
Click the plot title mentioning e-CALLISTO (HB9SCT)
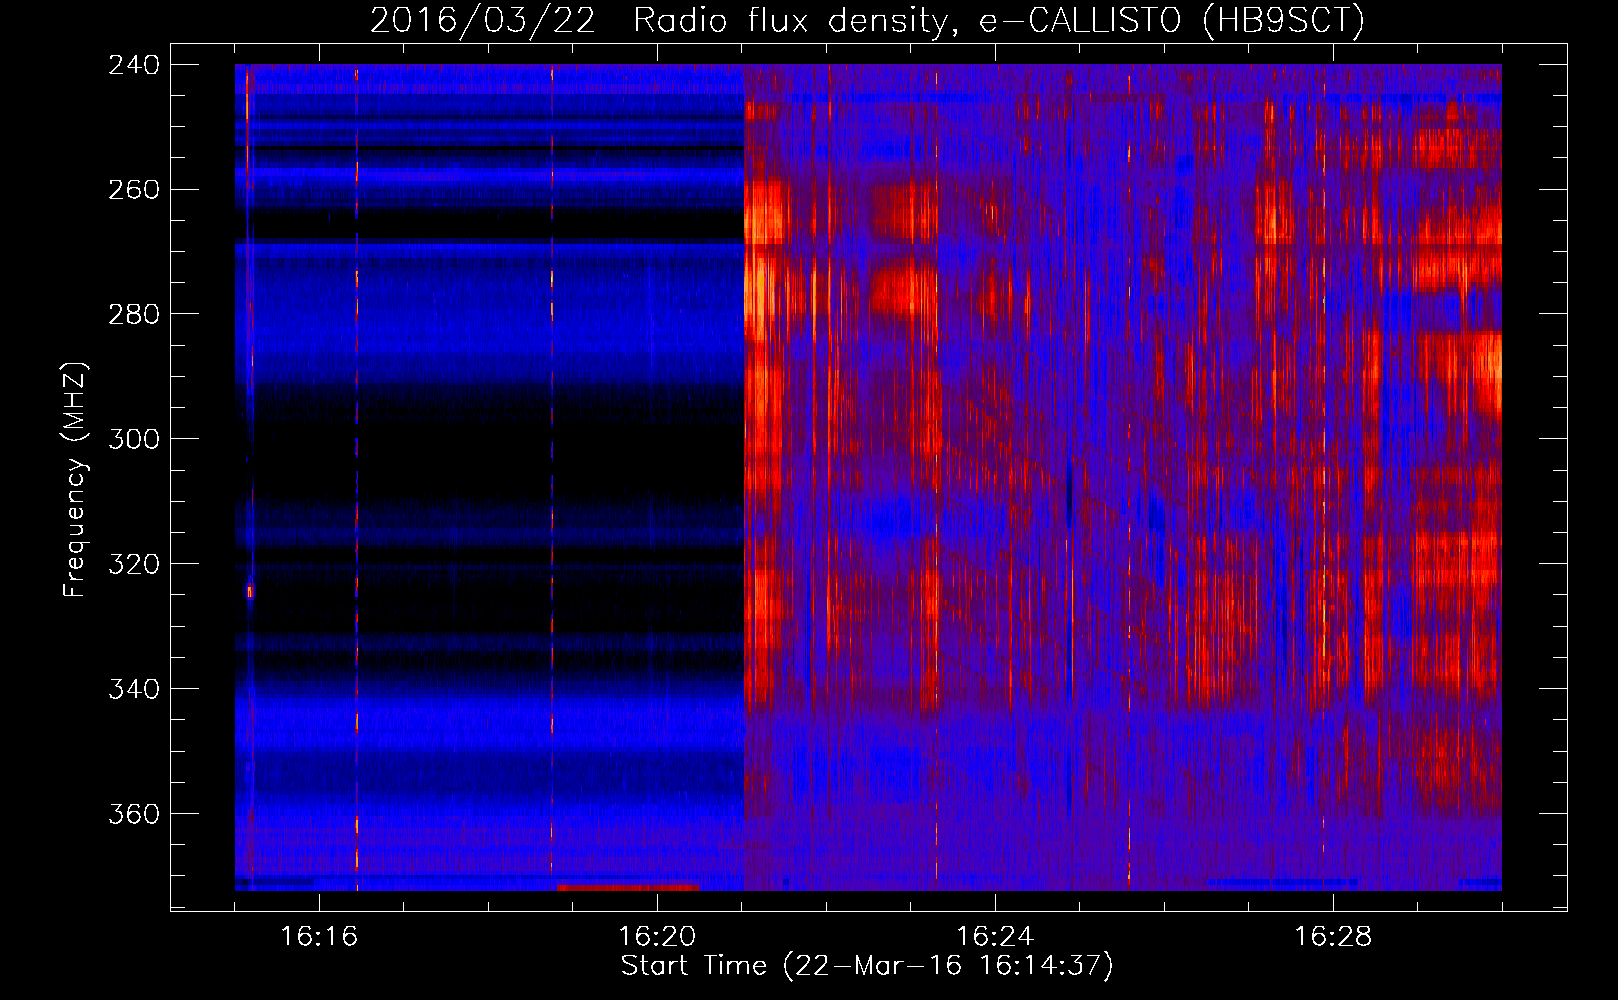click(867, 20)
